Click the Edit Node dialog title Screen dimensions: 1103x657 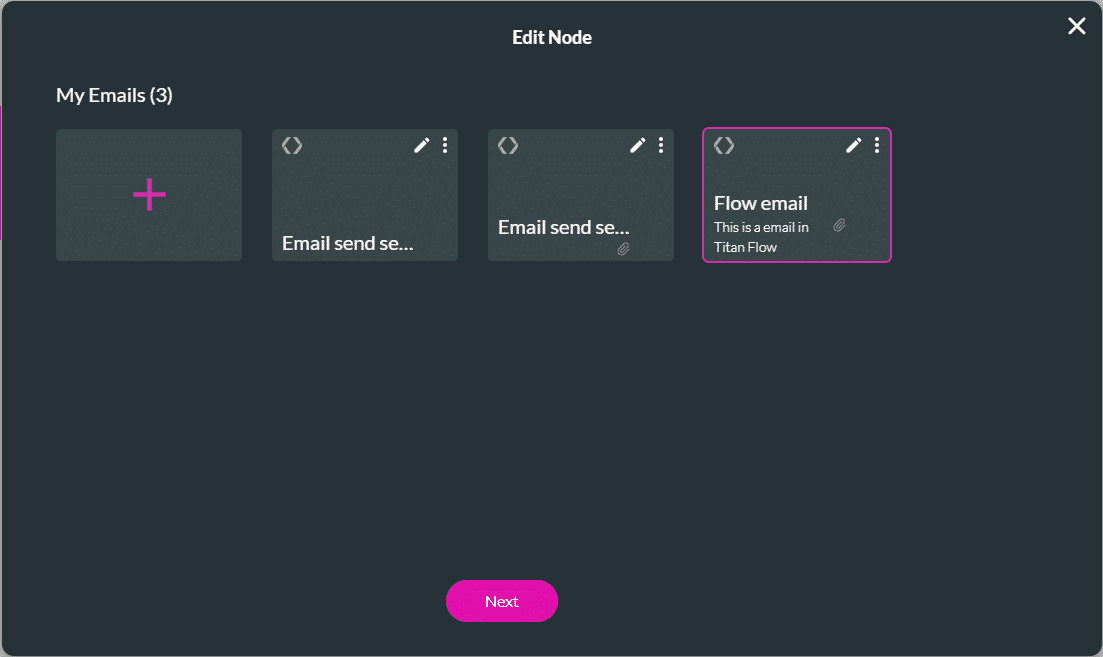(552, 37)
